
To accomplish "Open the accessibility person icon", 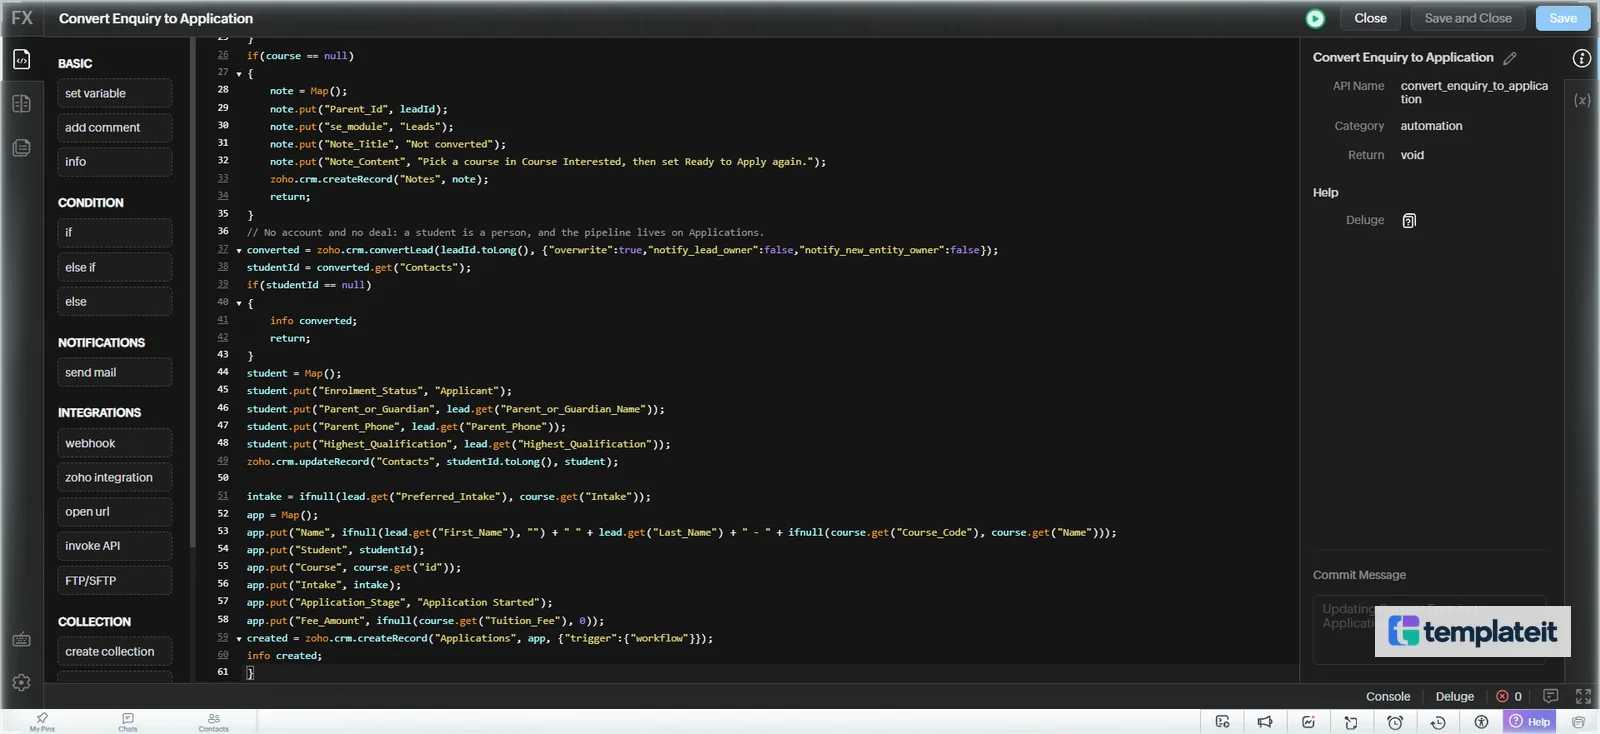I will pos(1481,722).
